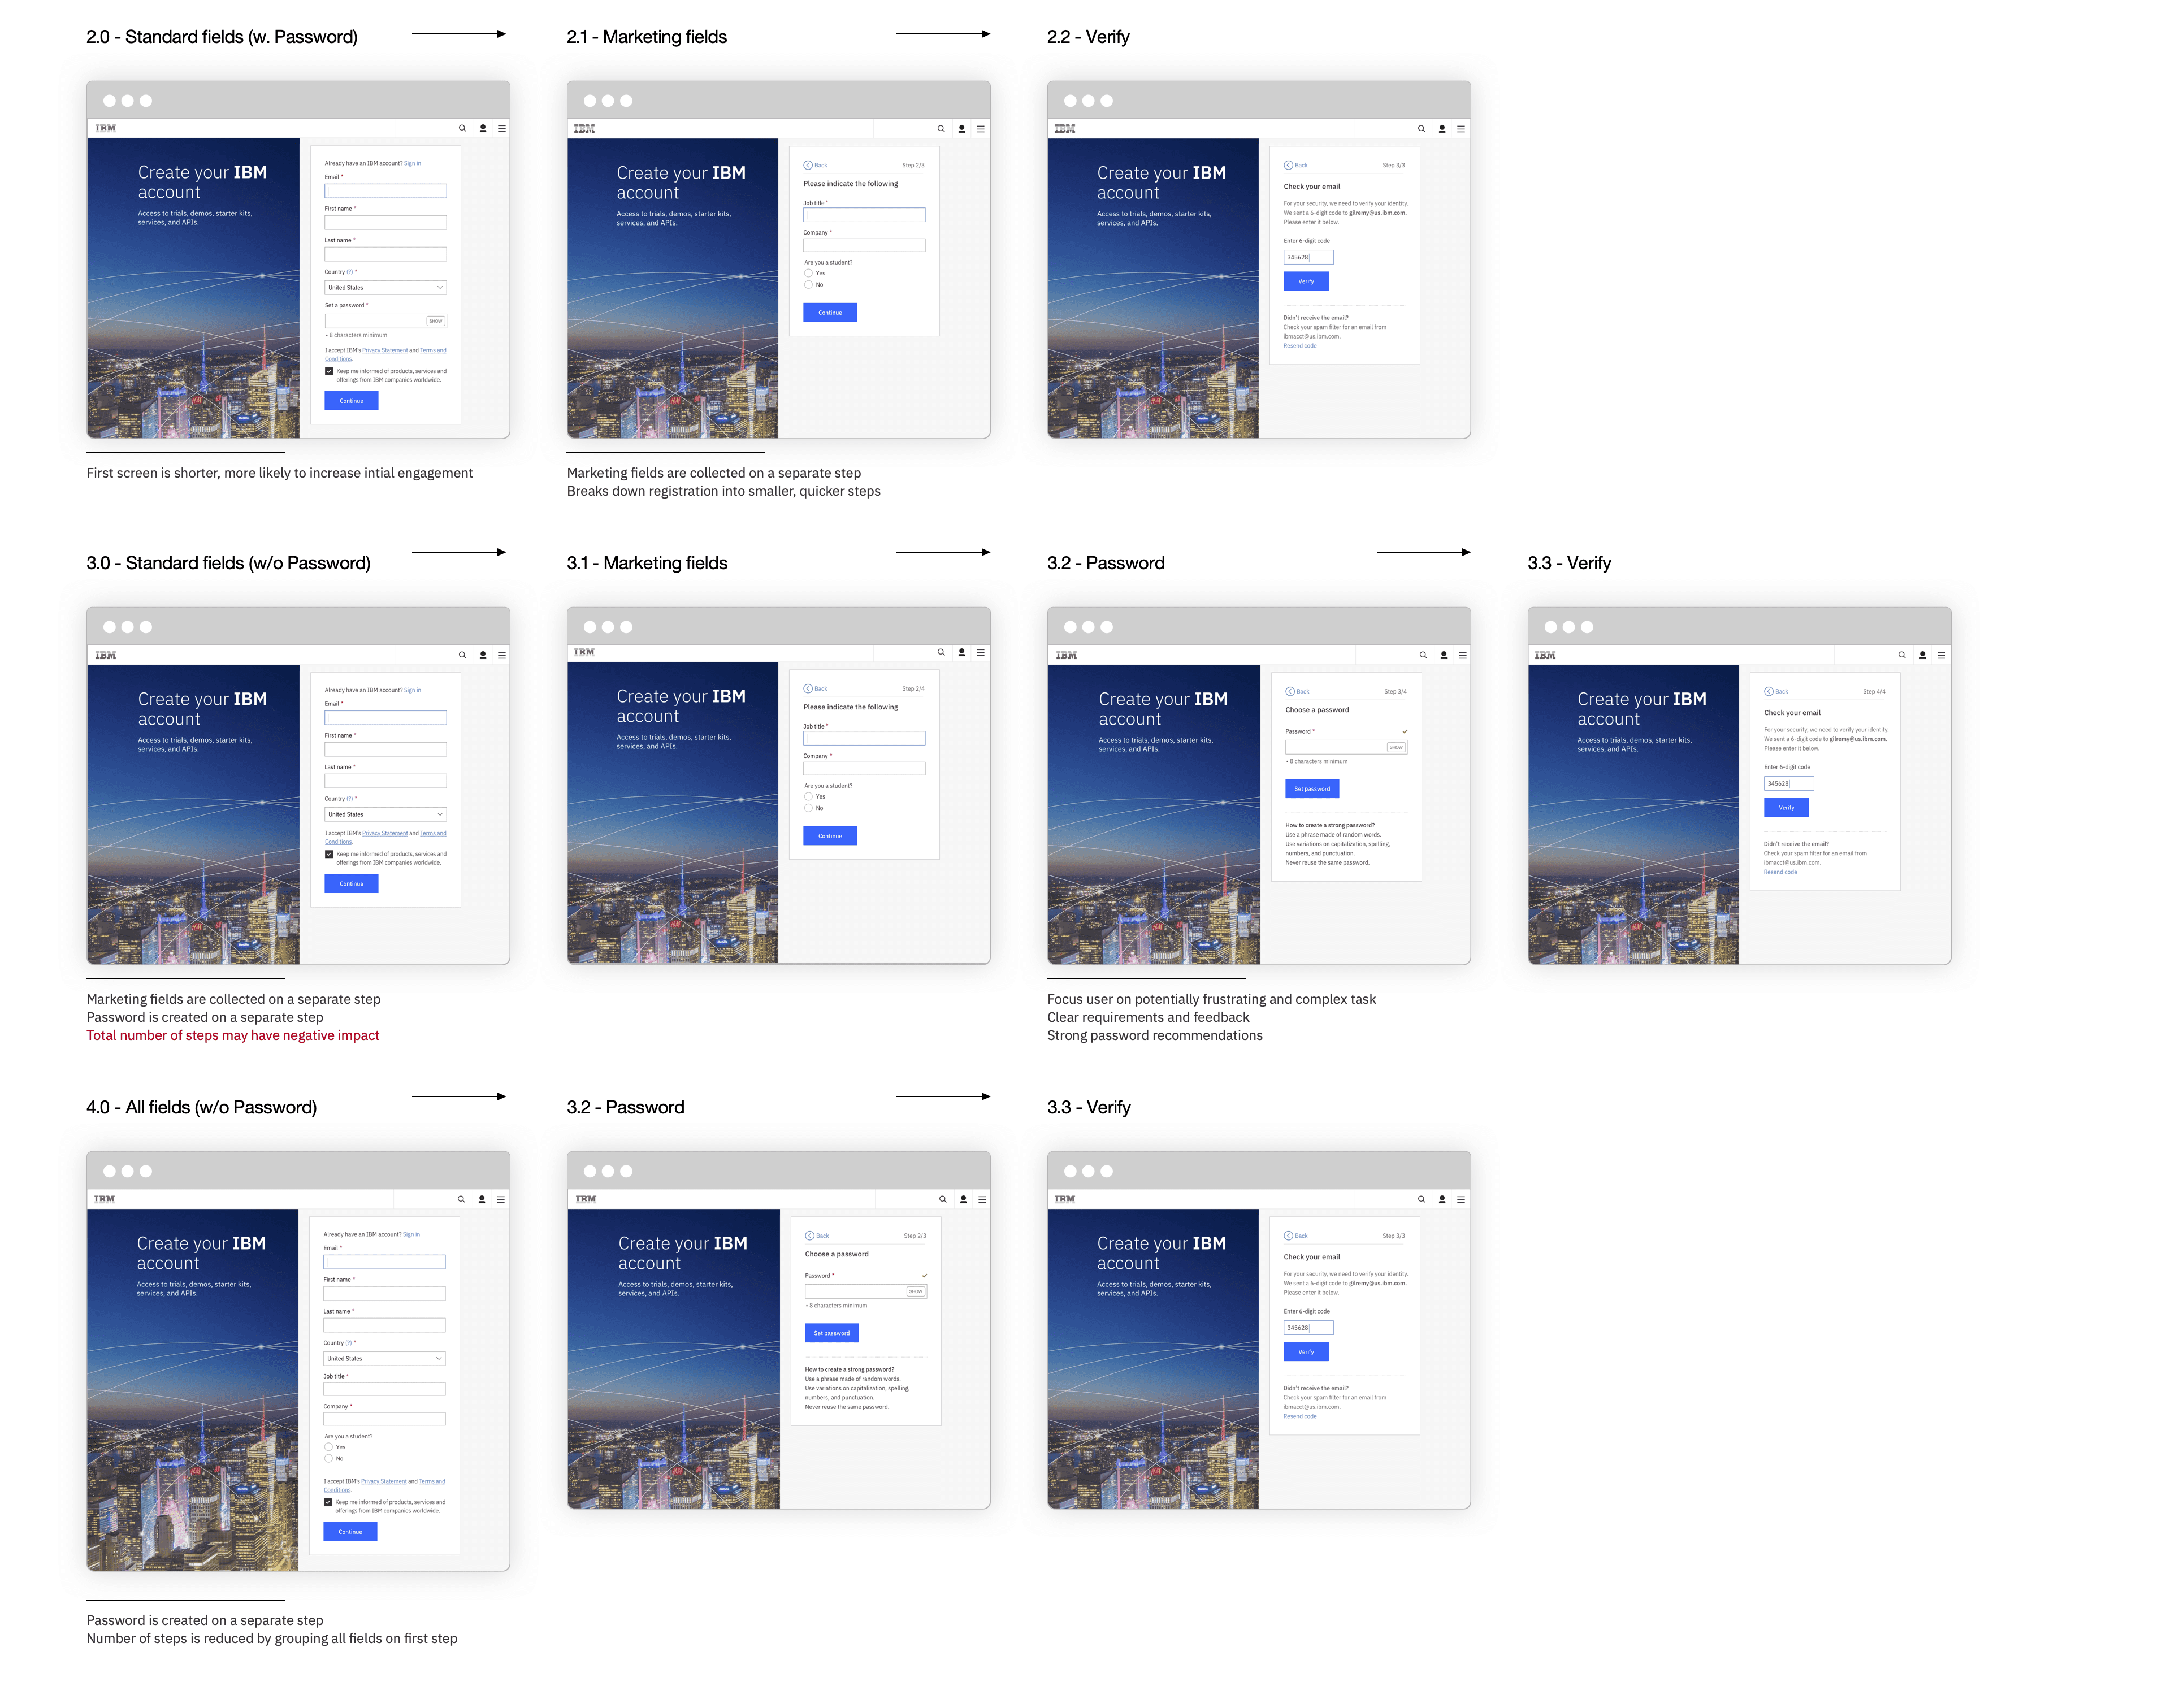Screen dimensions: 2184x1686
Task: Click Job title field in 3.1 Marketing fields screen
Action: tap(864, 738)
